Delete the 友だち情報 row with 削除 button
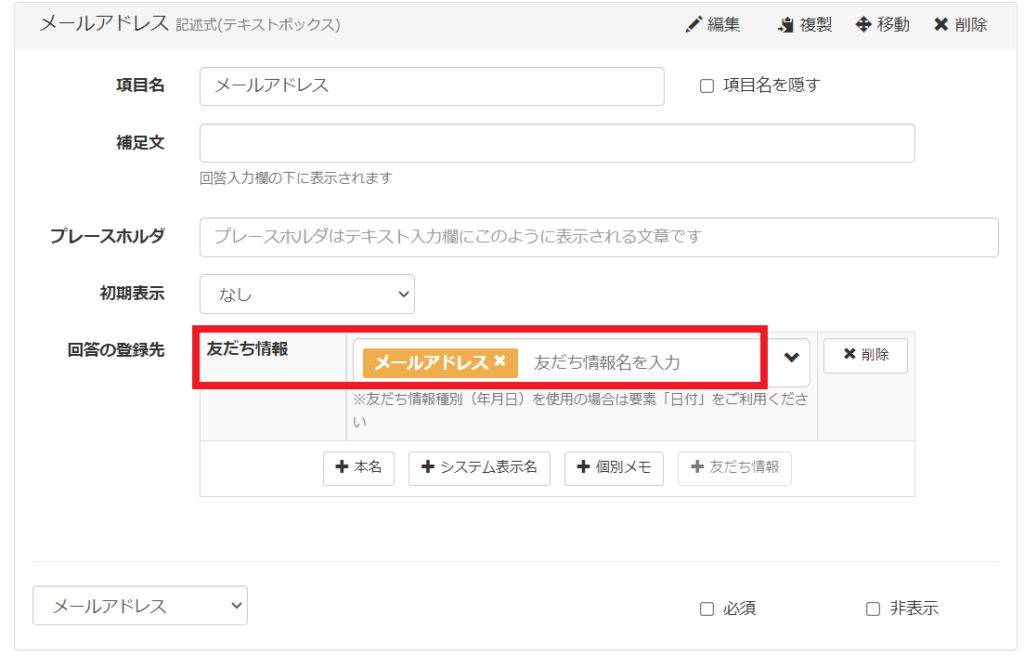This screenshot has width=1024, height=655. [x=865, y=355]
